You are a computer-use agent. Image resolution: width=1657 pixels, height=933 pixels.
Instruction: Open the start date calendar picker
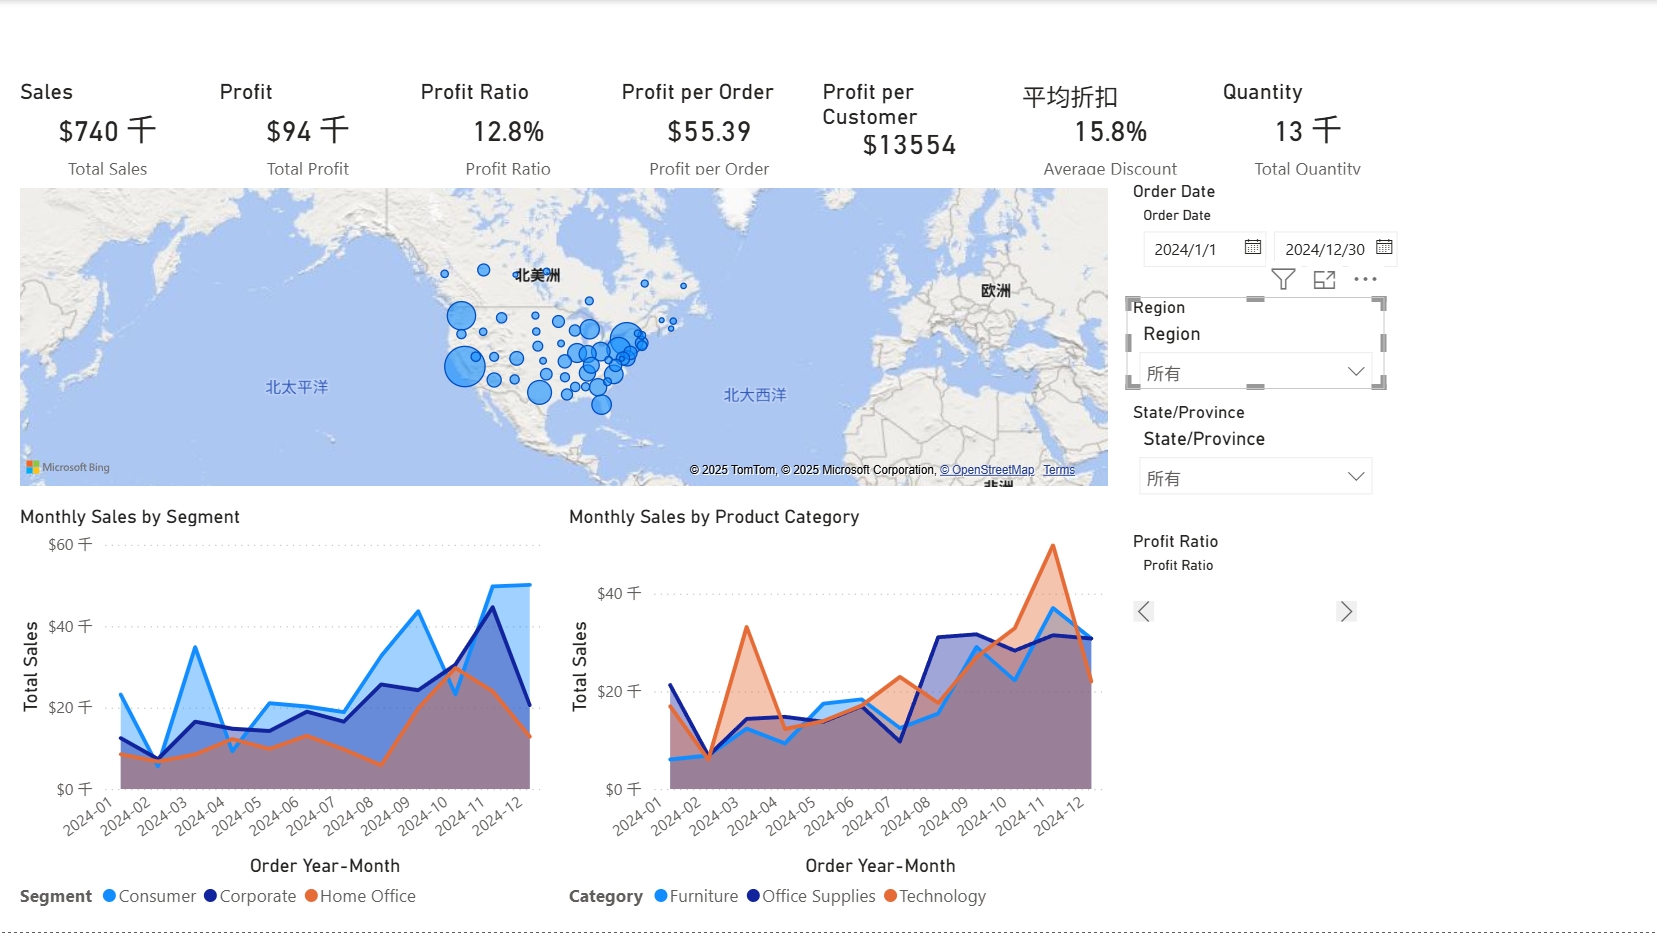(1252, 247)
